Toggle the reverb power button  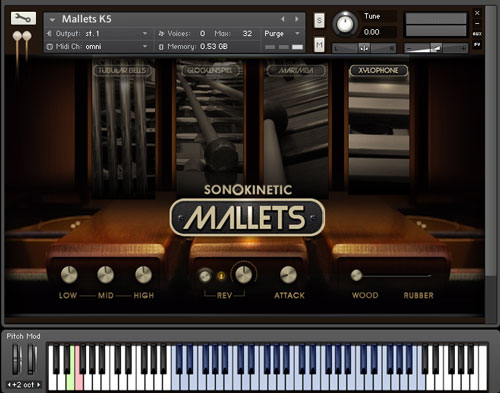[x=221, y=276]
